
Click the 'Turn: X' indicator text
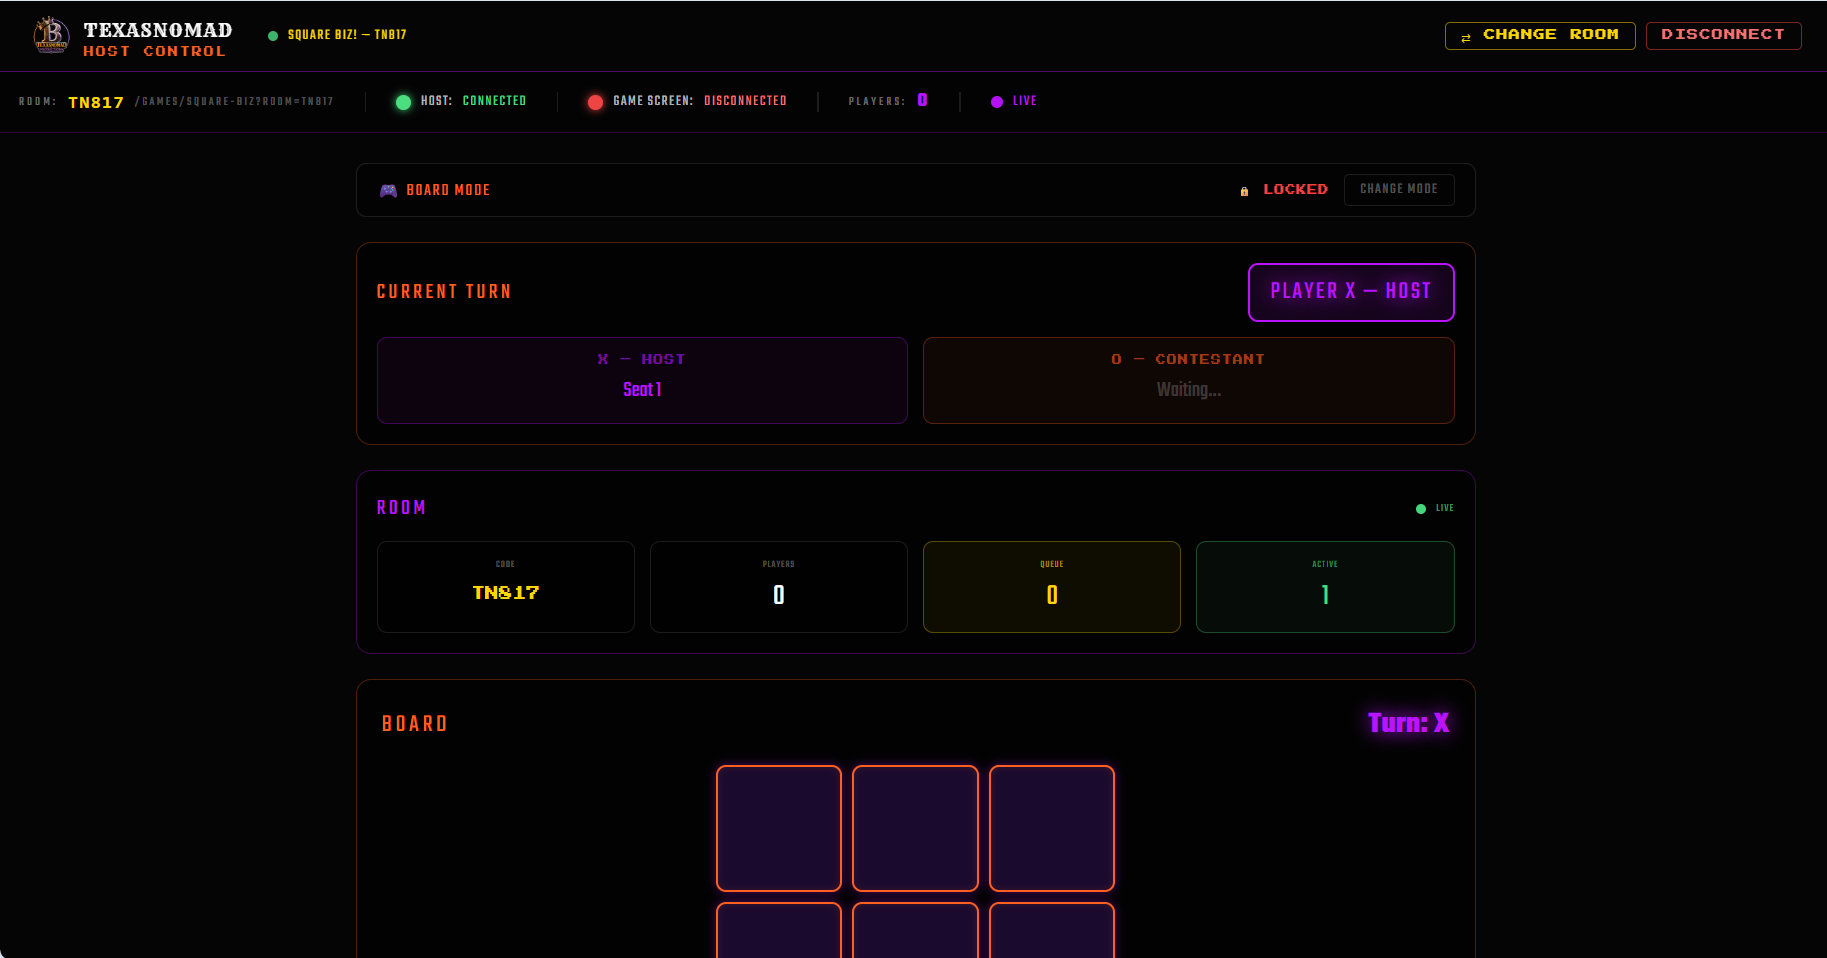(x=1408, y=723)
